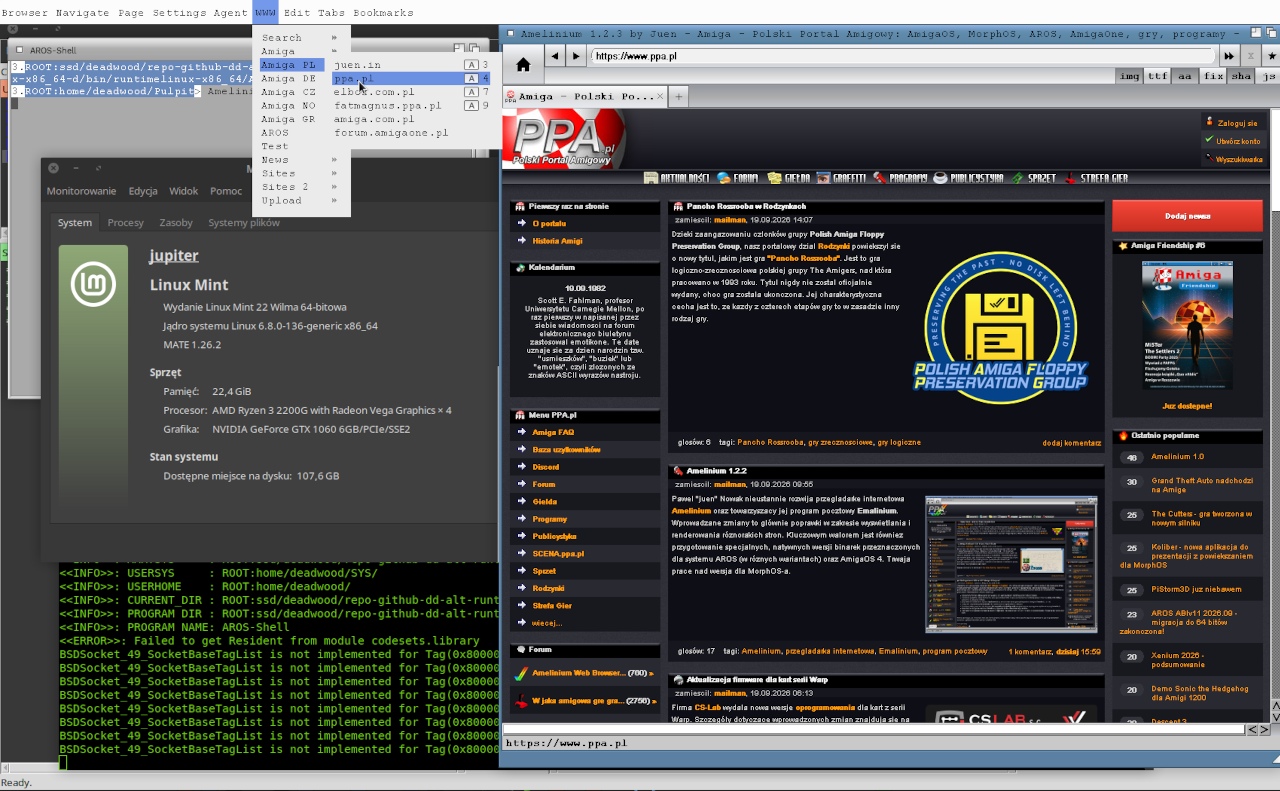The height and width of the screenshot is (791, 1280).
Task: Expand the Amiga submenu entry
Action: [301, 51]
